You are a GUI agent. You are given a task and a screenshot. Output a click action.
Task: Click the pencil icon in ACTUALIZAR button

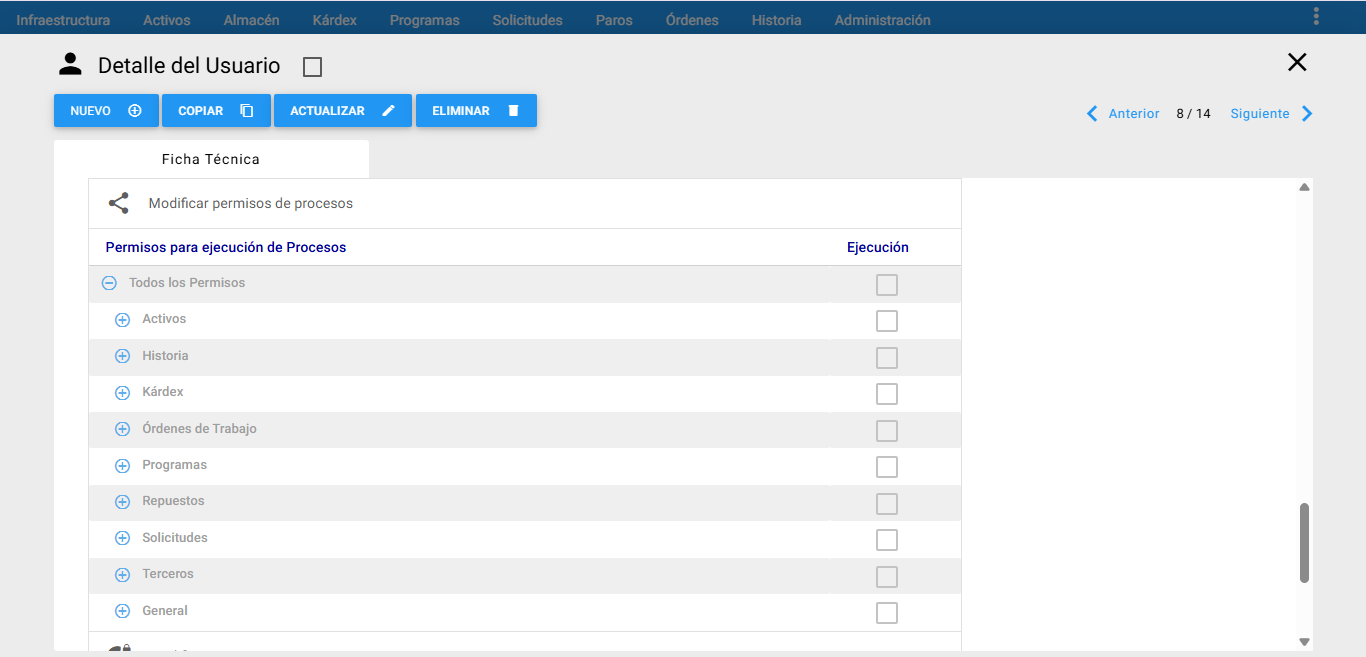(389, 111)
